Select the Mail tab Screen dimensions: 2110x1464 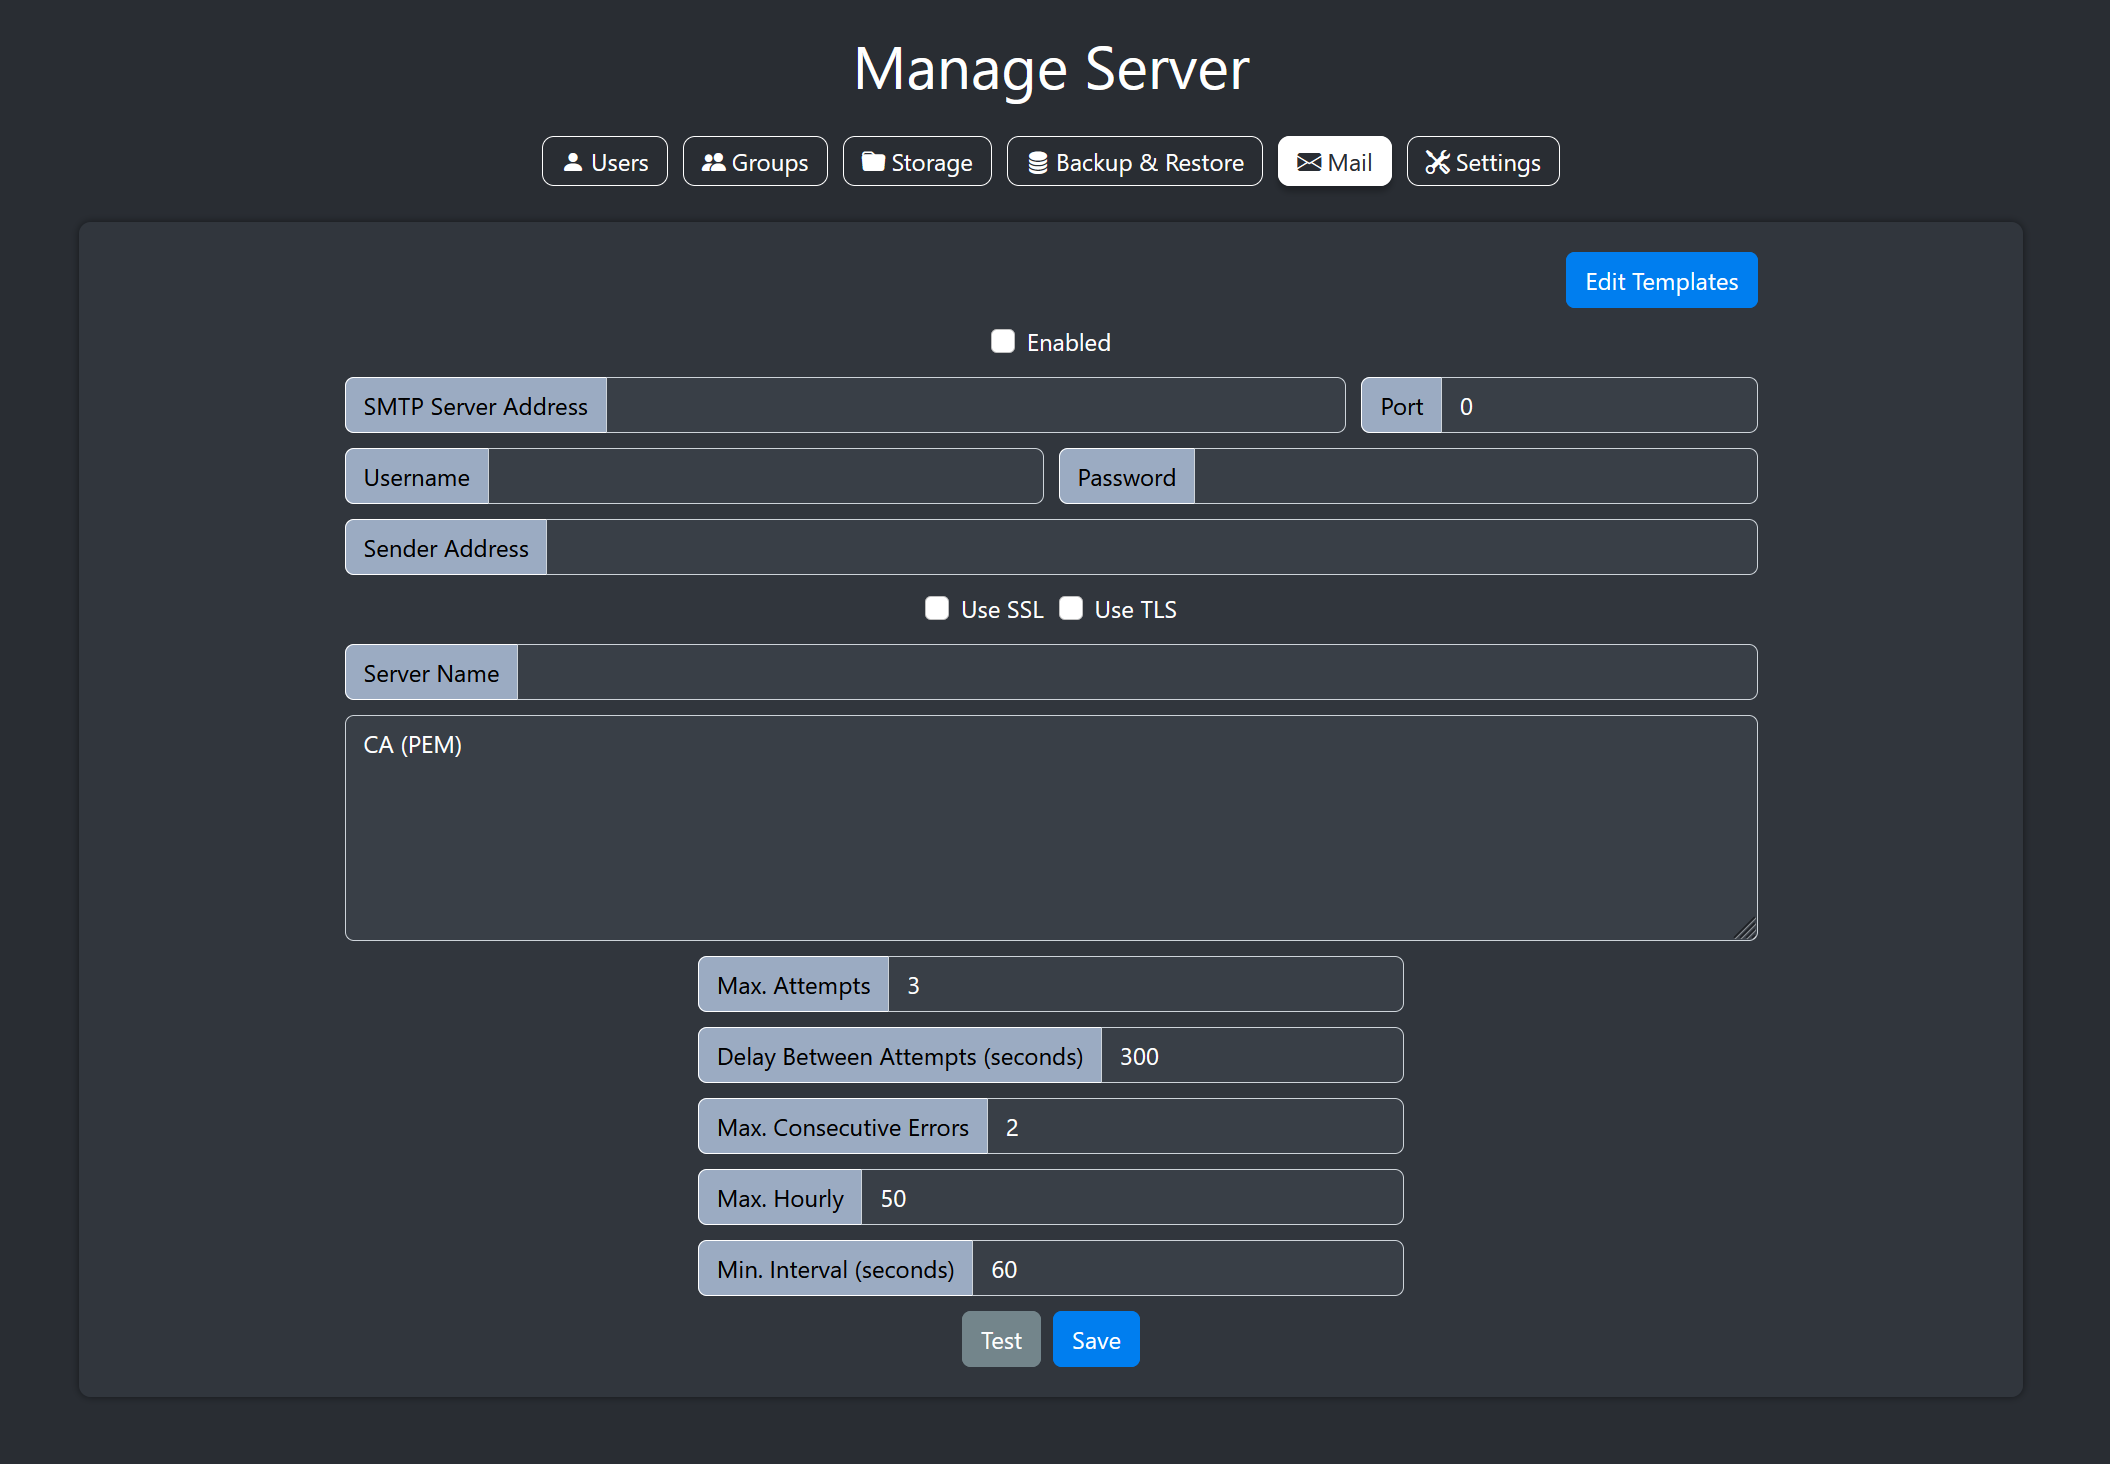coord(1334,162)
